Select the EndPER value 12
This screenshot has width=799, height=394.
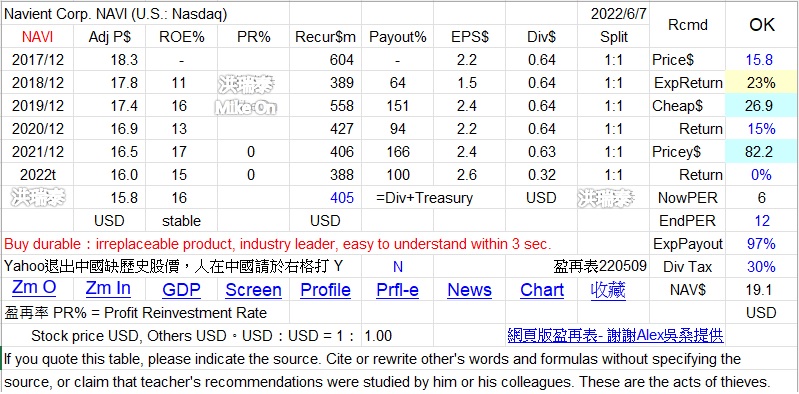pyautogui.click(x=762, y=221)
